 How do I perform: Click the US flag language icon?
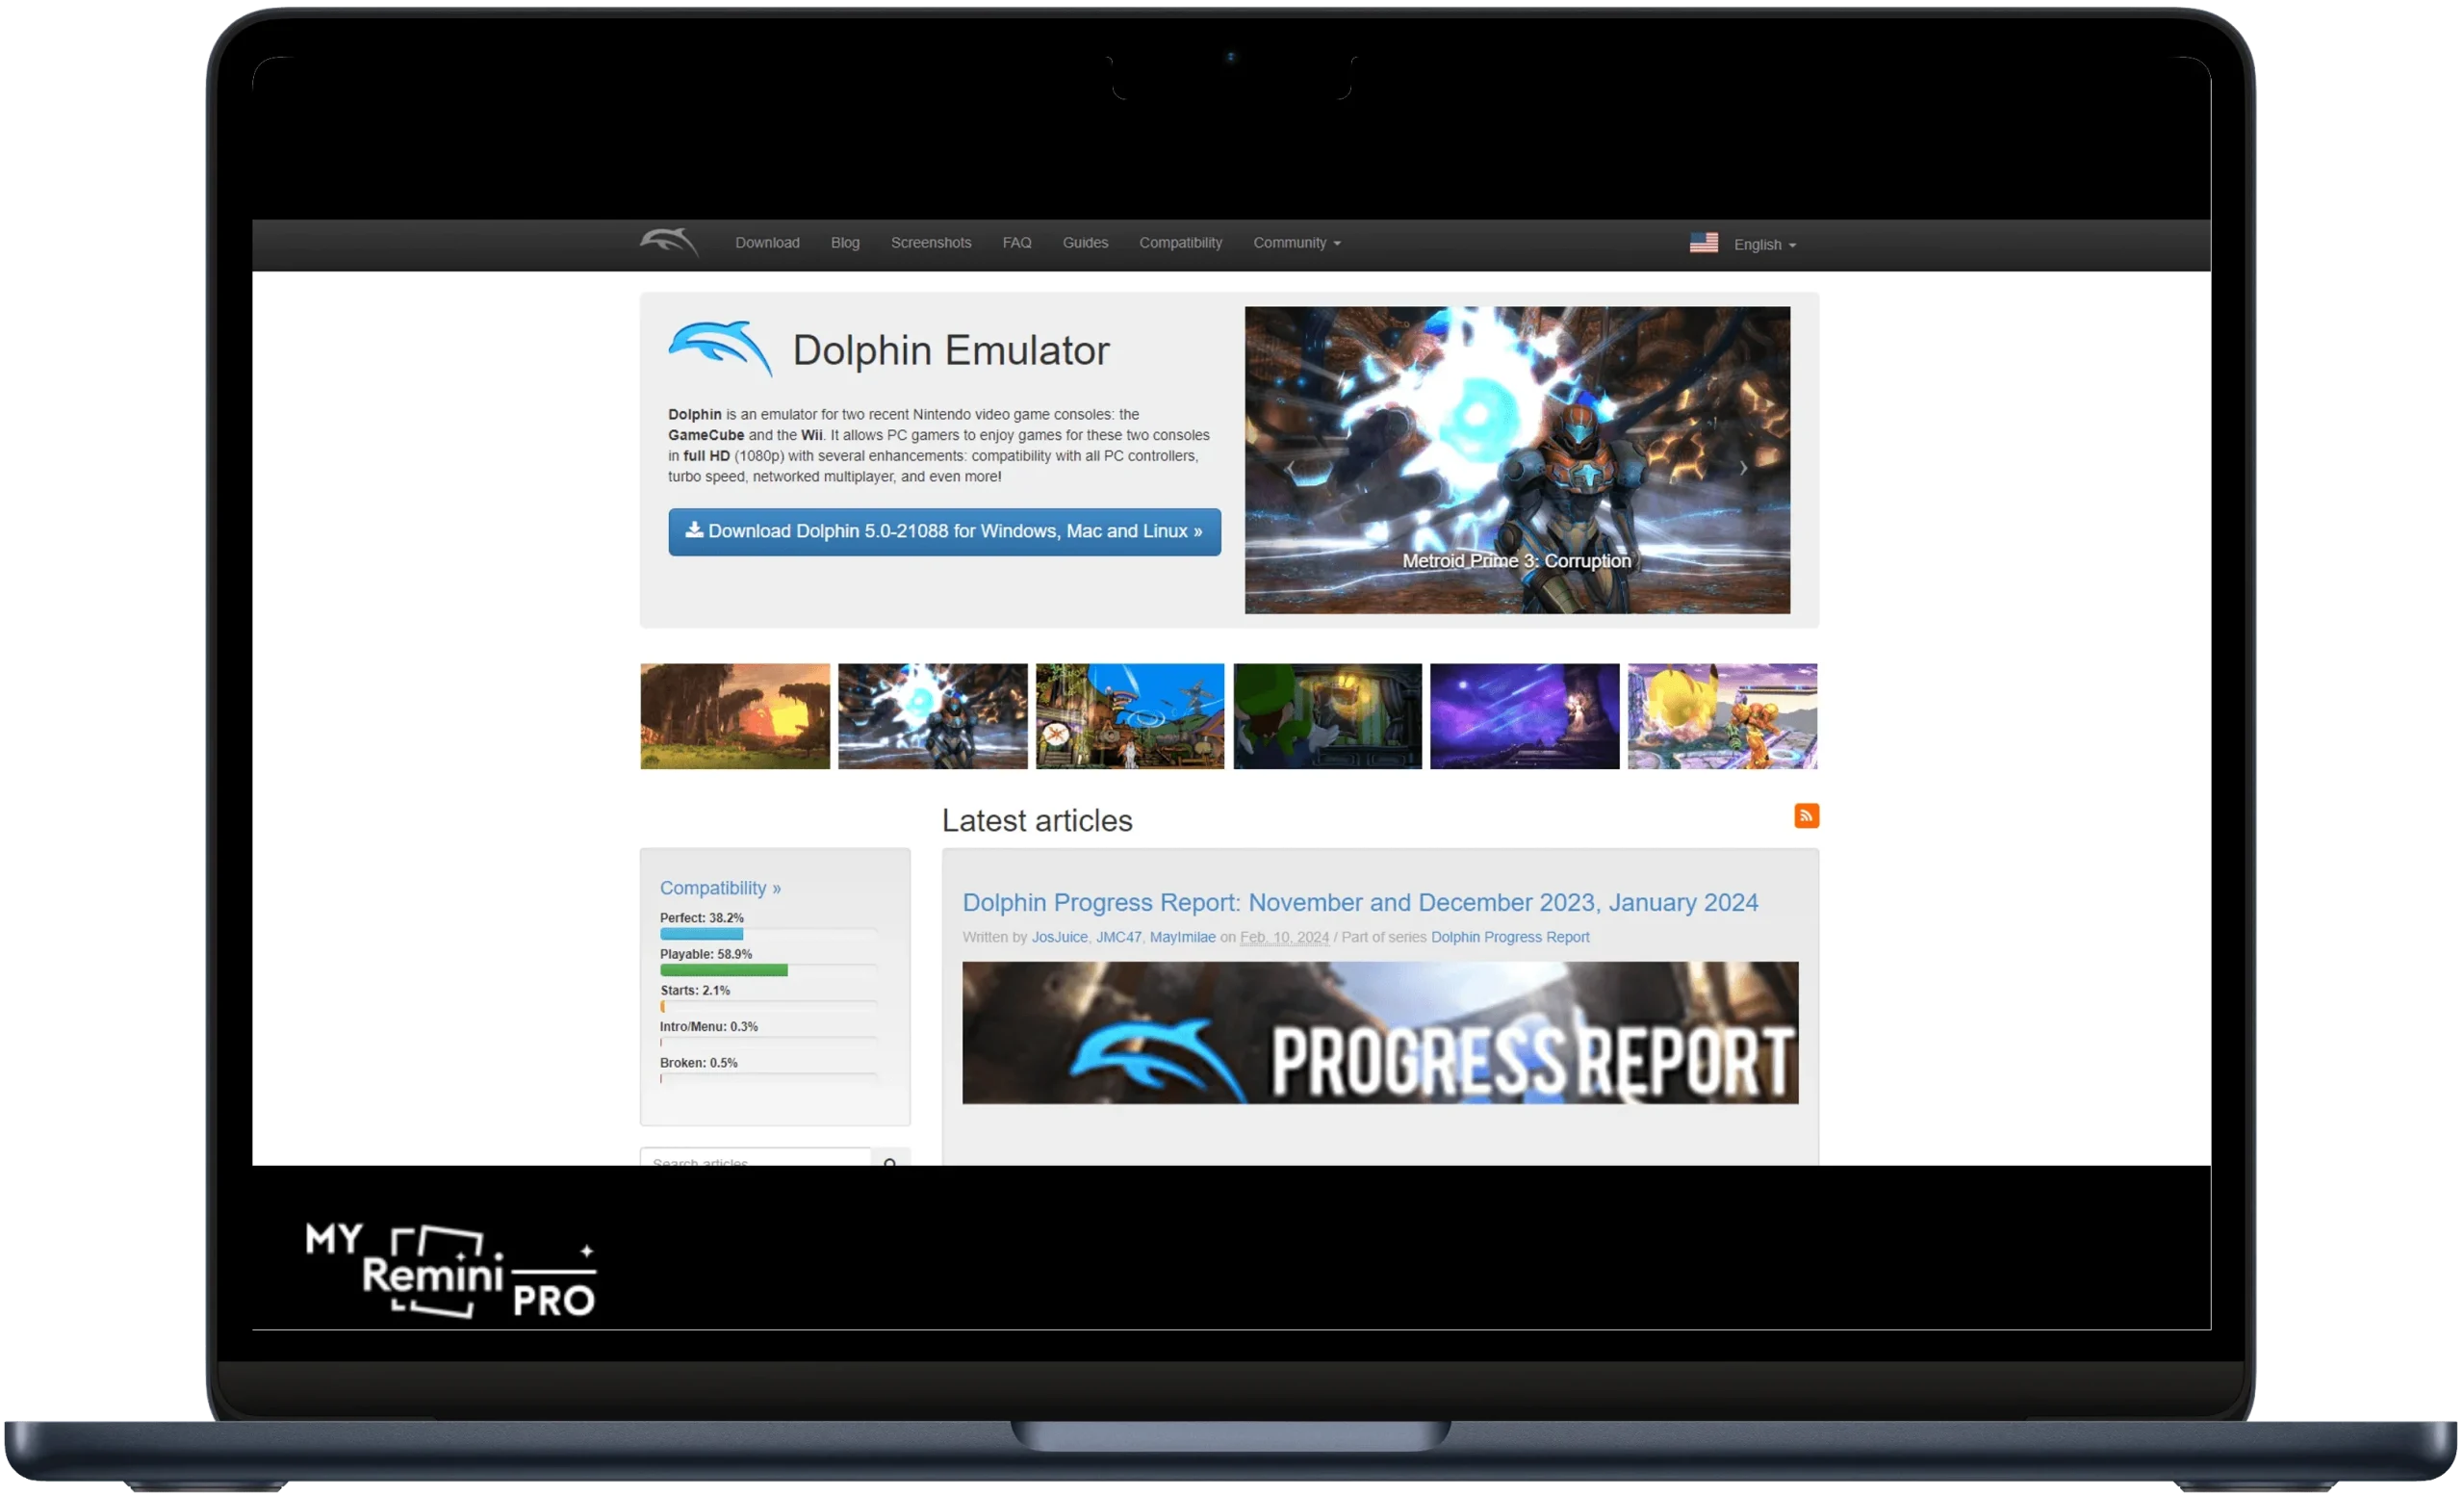1702,243
